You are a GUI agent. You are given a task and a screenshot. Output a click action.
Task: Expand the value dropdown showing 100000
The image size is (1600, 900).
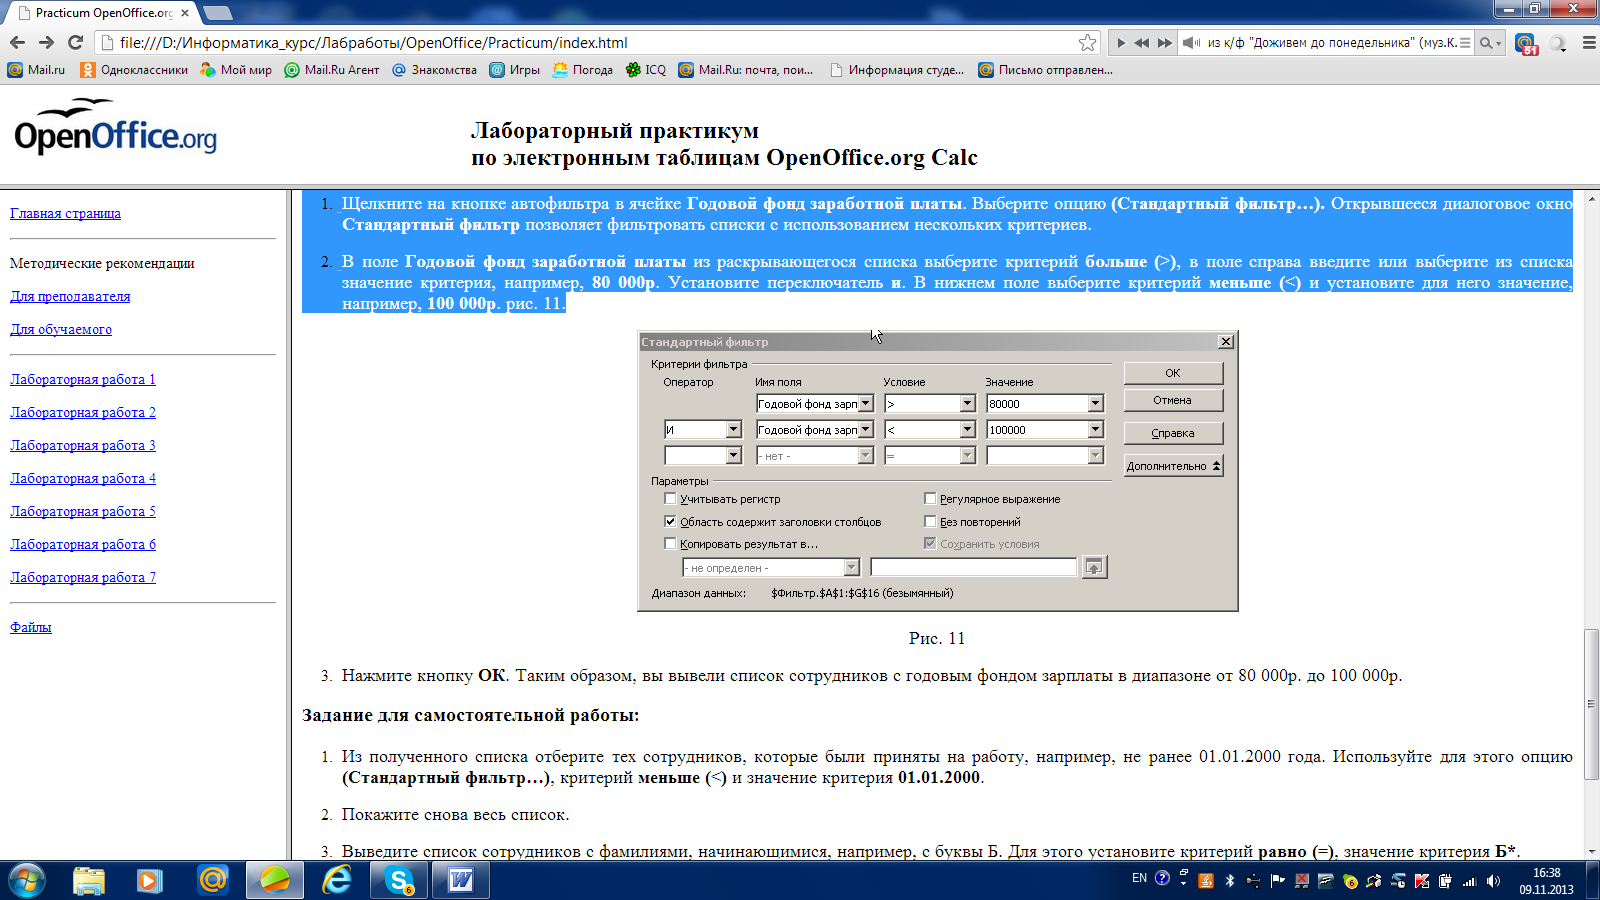1095,429
